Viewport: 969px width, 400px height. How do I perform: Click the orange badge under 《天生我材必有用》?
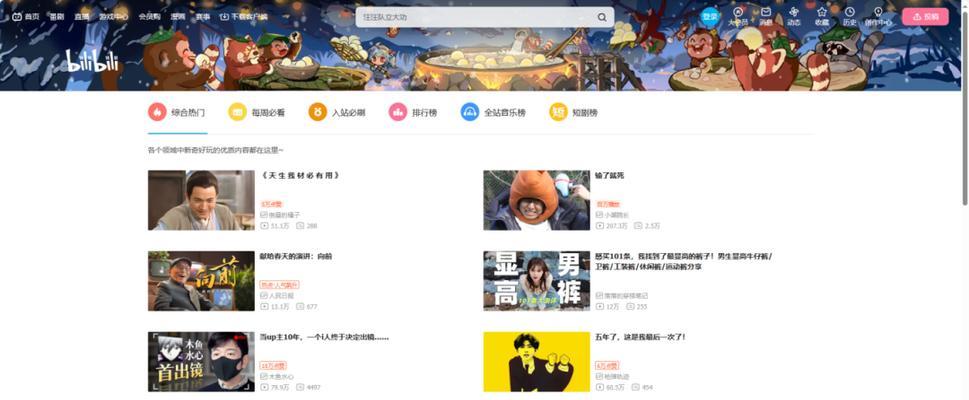(271, 204)
